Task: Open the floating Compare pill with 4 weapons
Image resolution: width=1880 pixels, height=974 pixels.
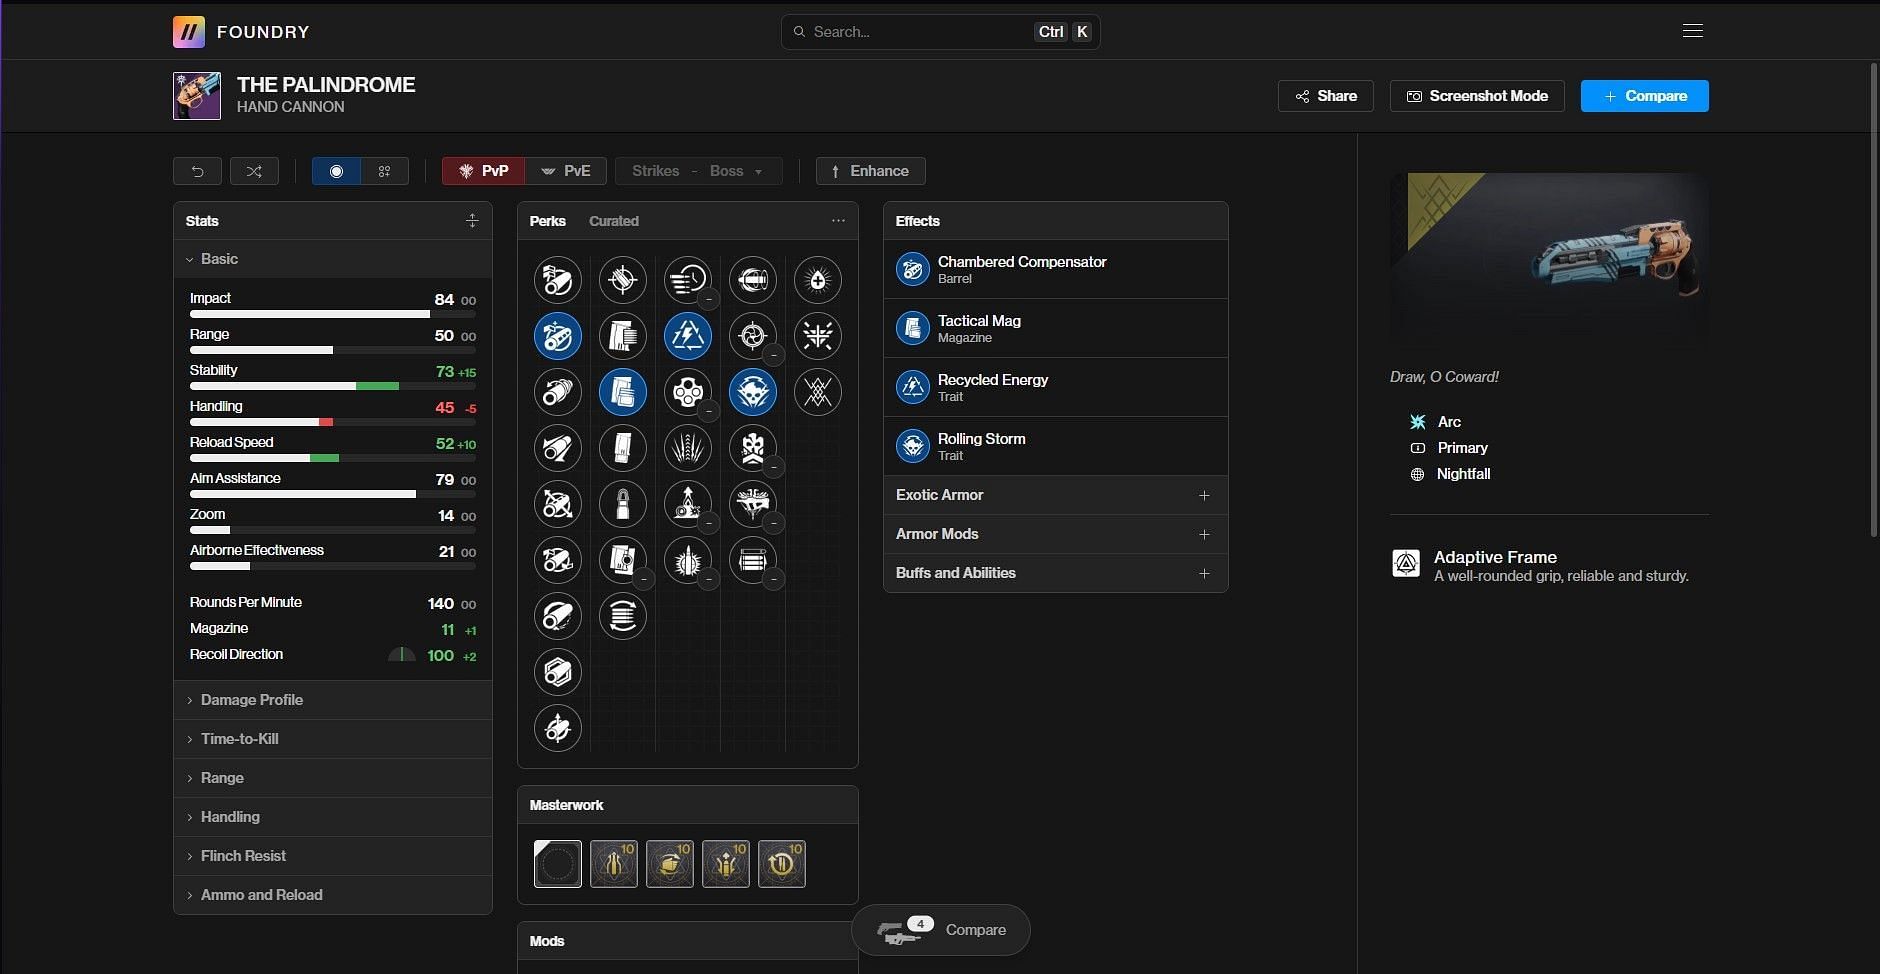Action: click(940, 930)
